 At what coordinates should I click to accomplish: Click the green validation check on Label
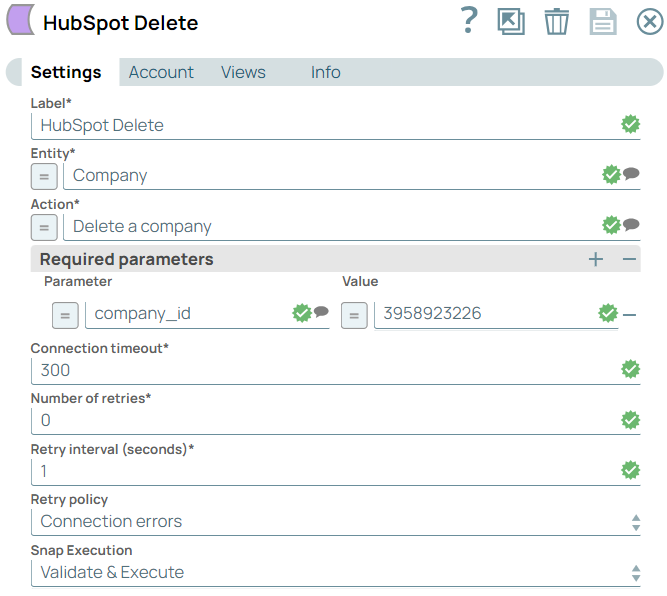(x=630, y=124)
